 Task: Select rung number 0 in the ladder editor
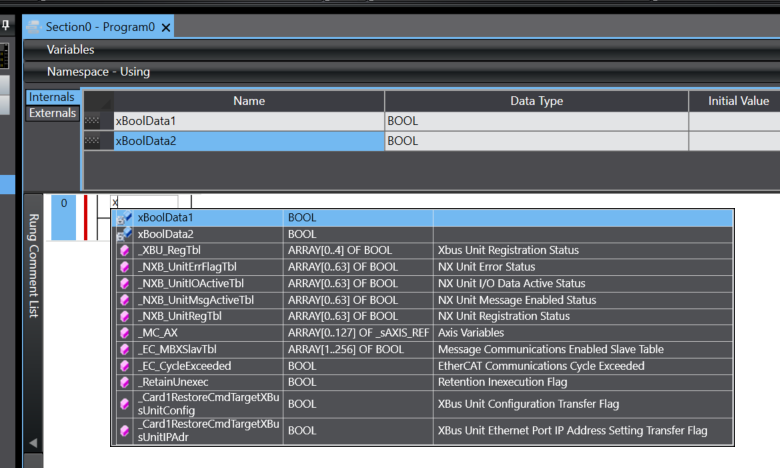pos(63,203)
